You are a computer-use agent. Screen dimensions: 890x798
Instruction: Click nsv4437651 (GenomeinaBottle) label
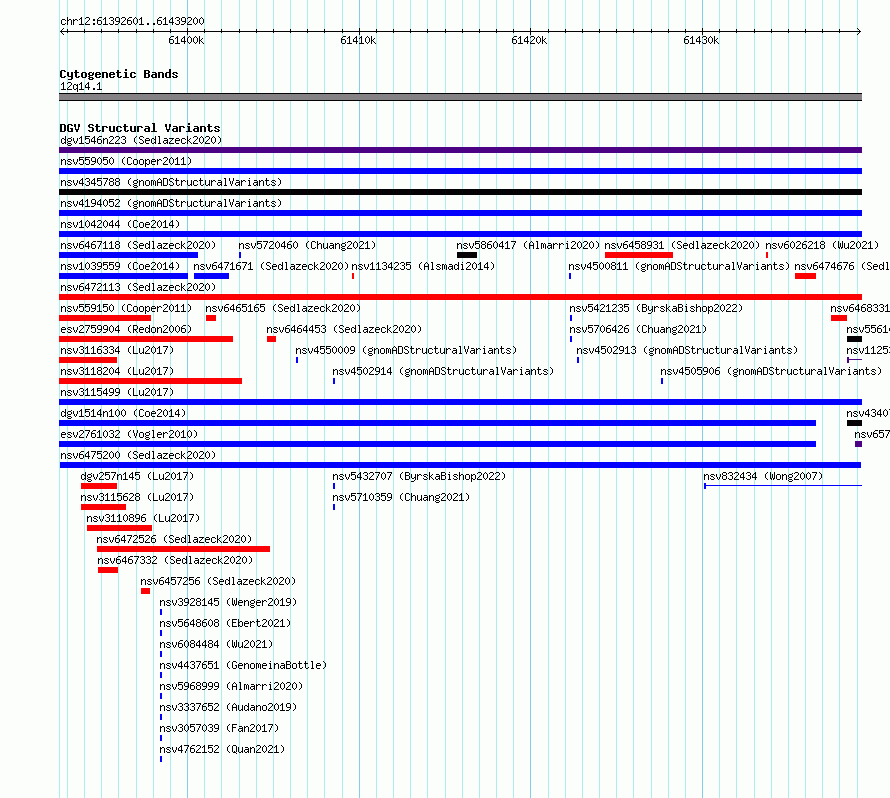243,665
